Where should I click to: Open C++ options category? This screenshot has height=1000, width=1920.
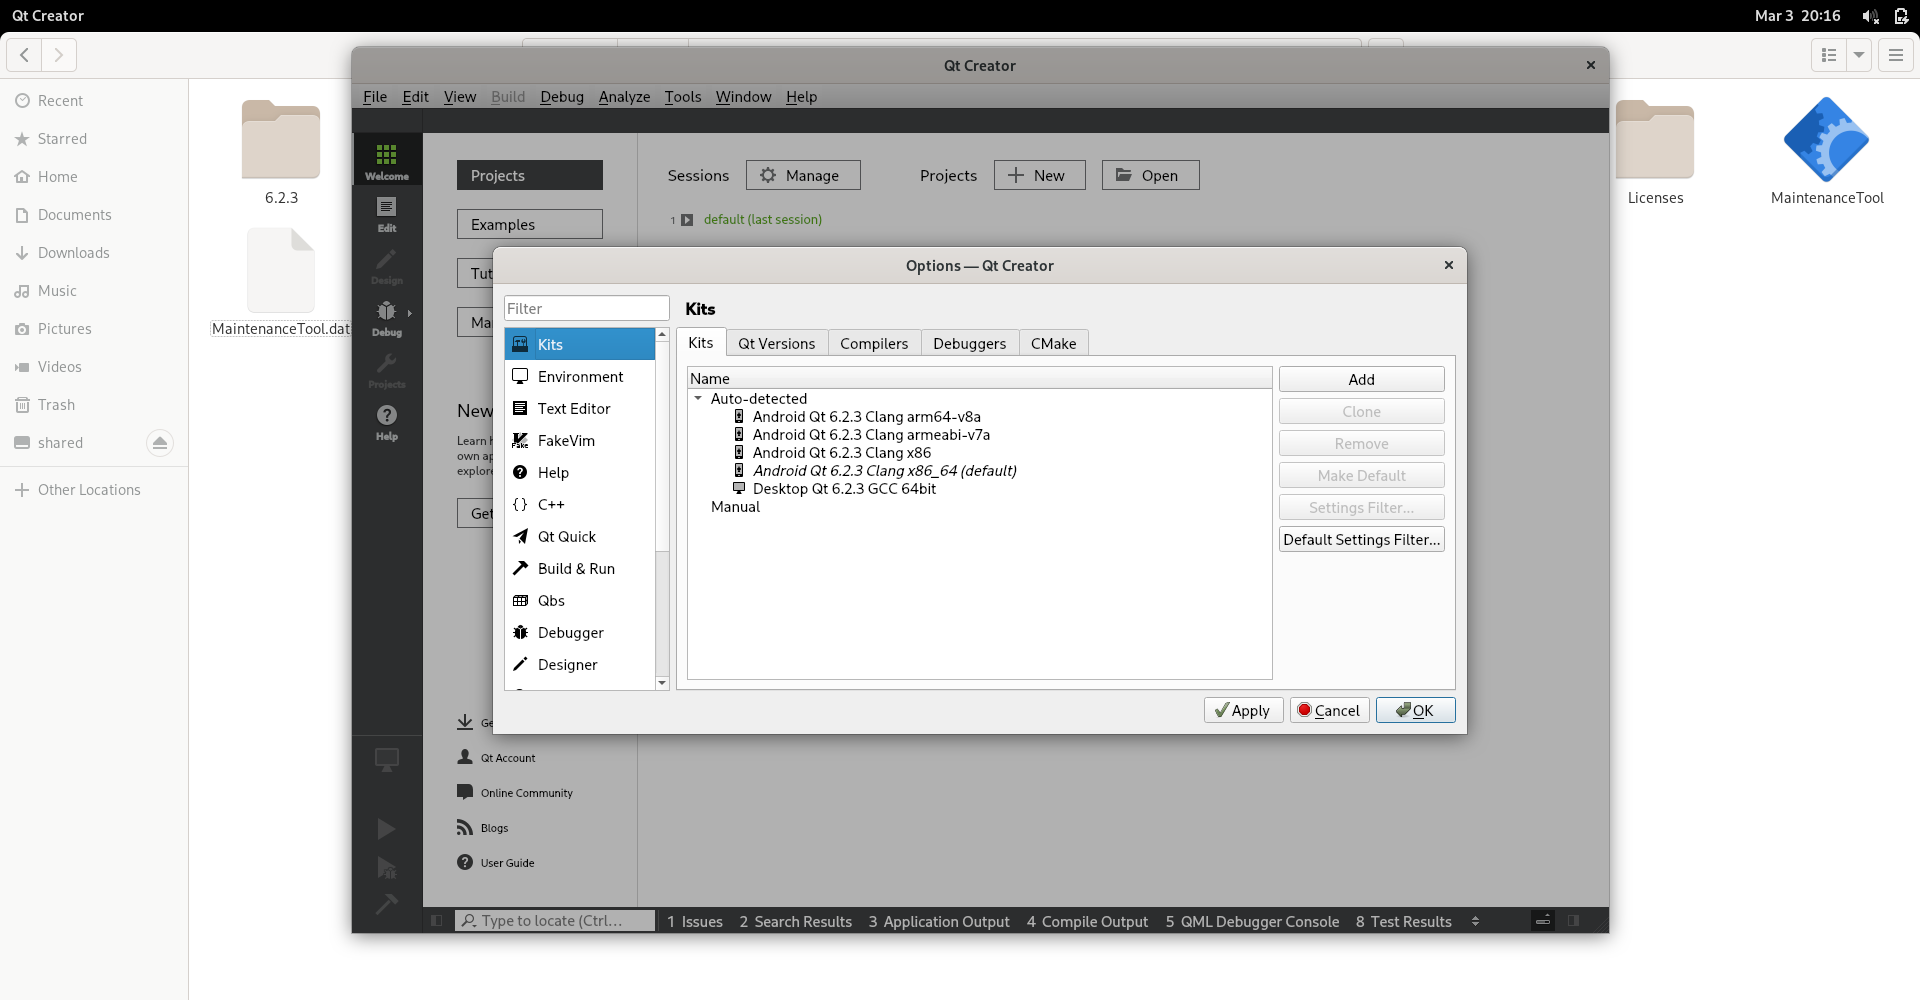click(x=580, y=504)
